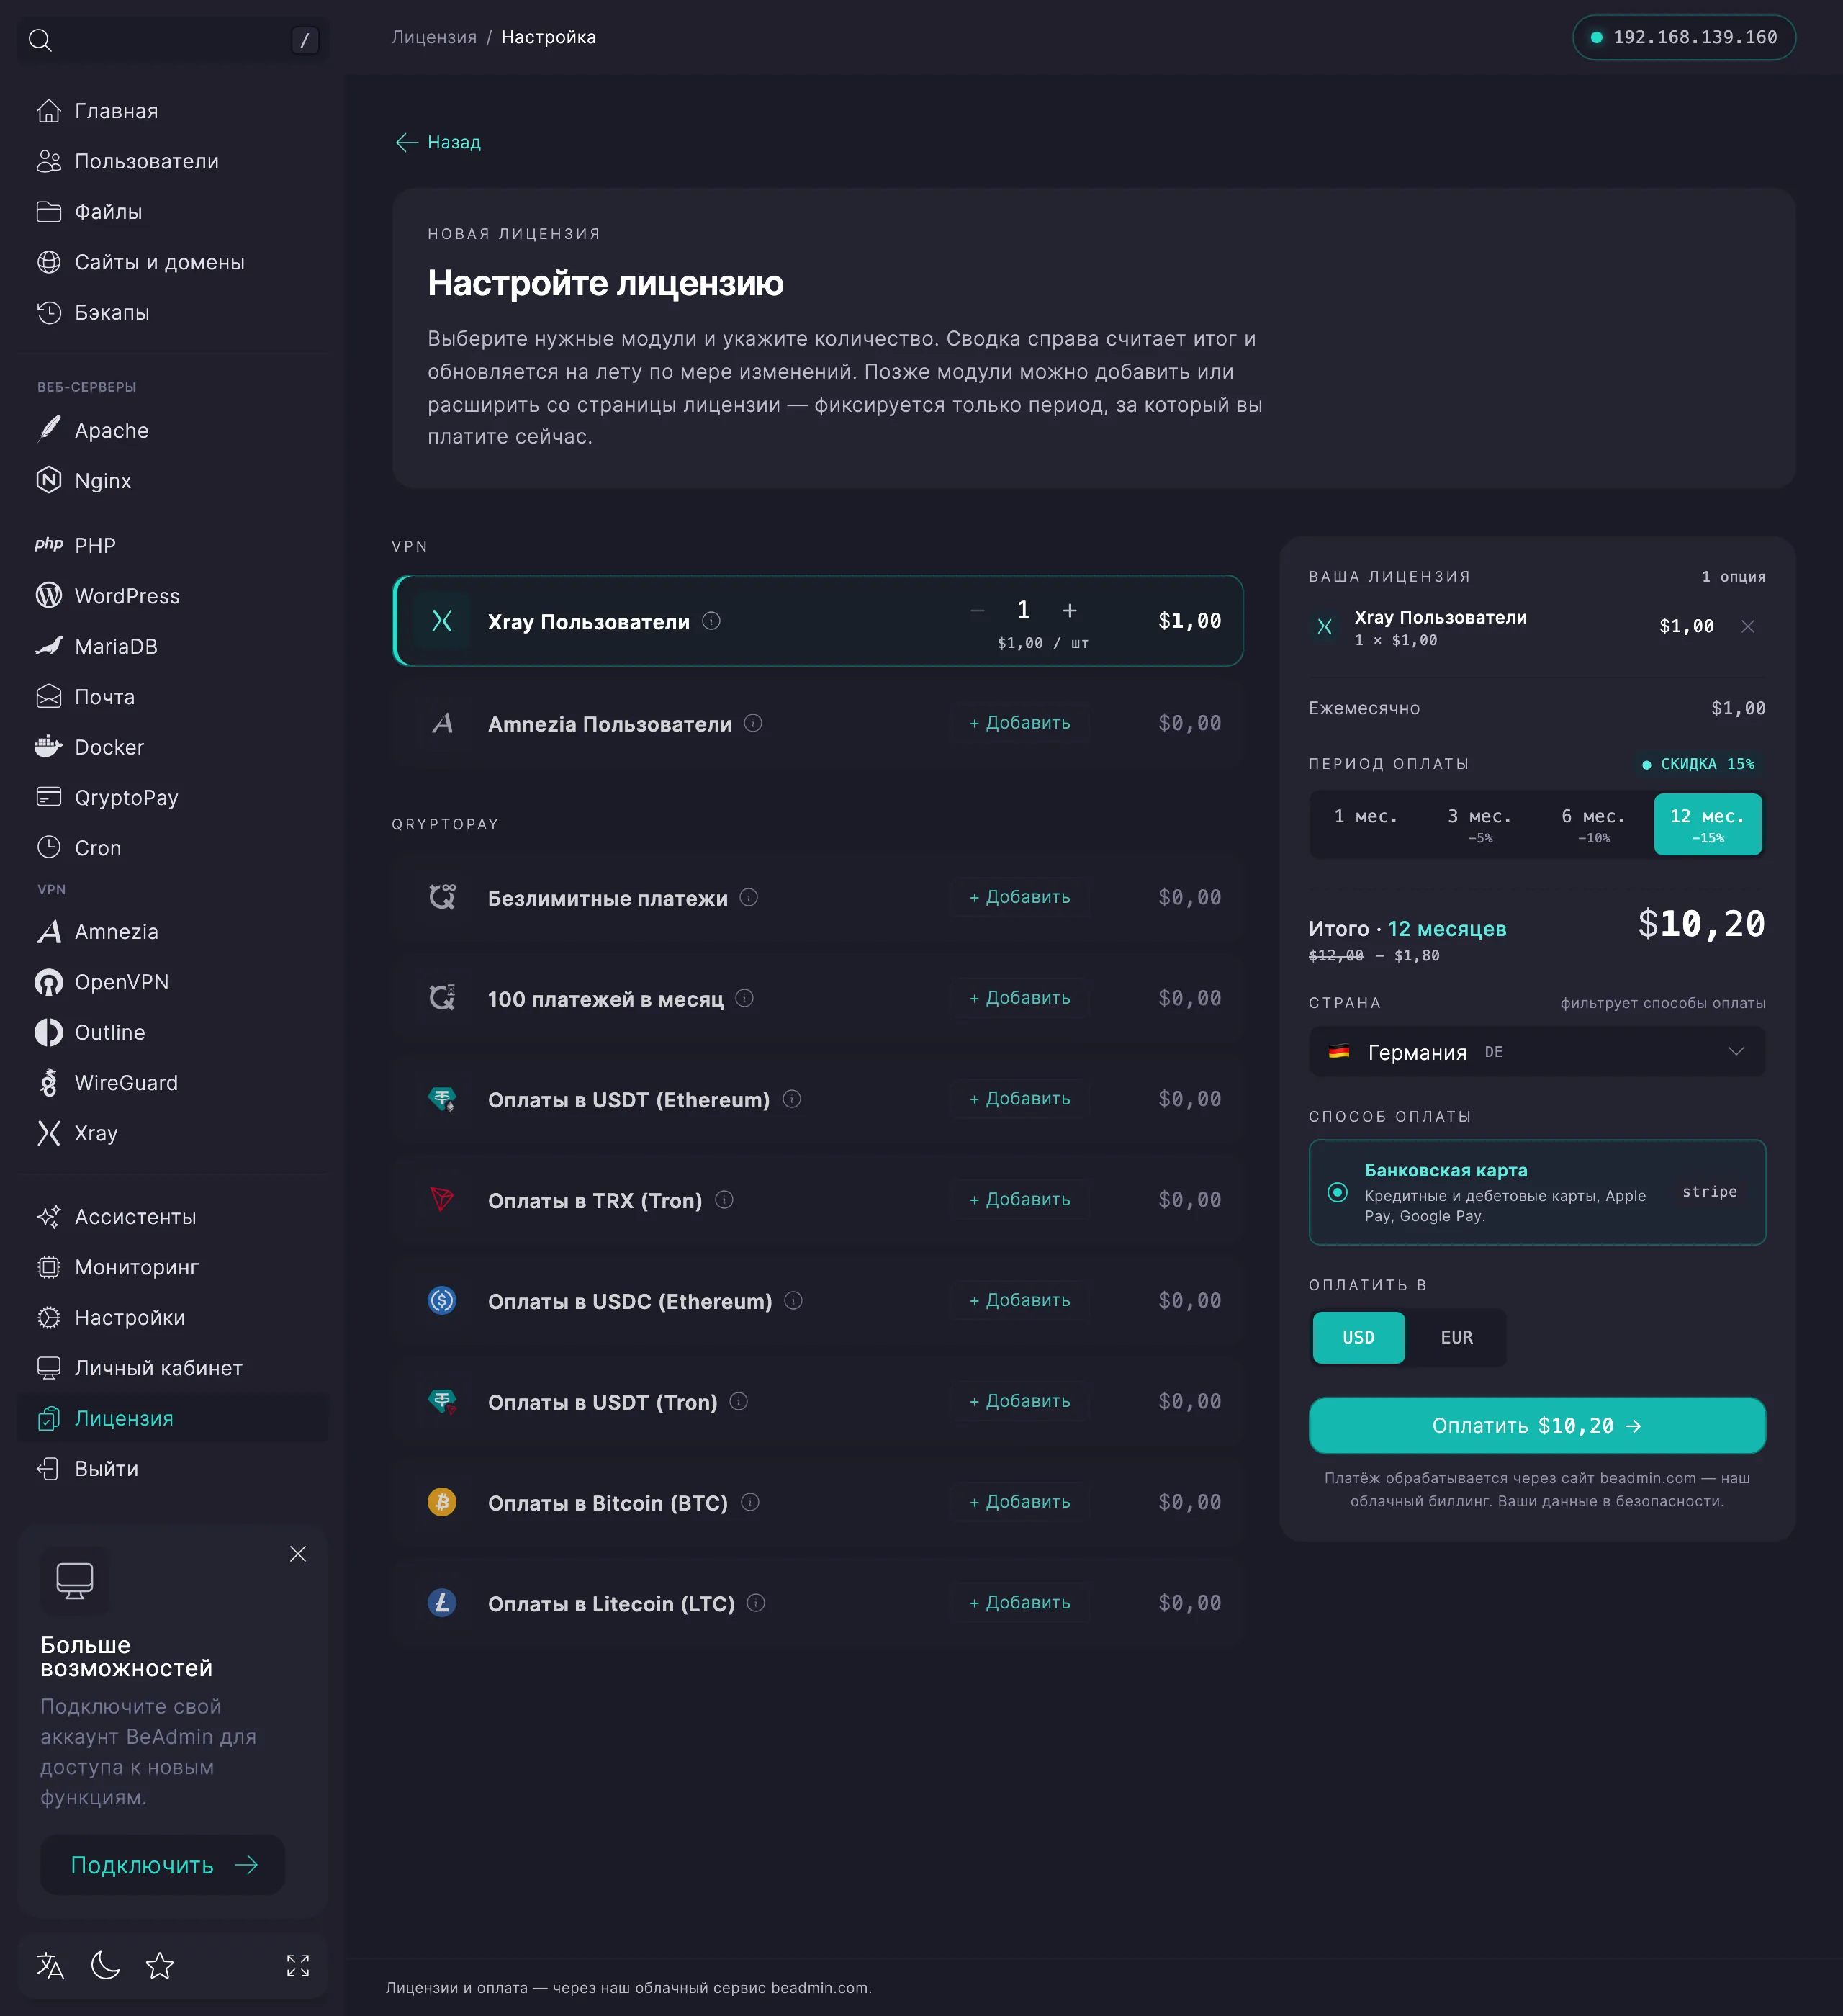This screenshot has height=2016, width=1843.
Task: Select USD payment currency
Action: coord(1358,1337)
